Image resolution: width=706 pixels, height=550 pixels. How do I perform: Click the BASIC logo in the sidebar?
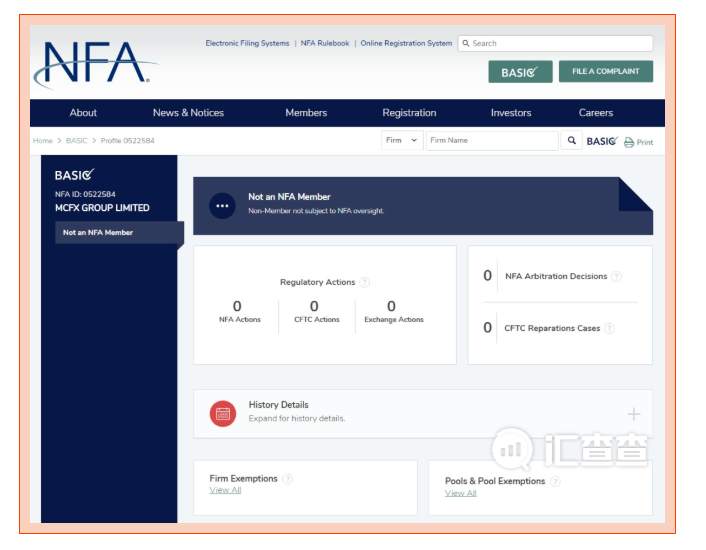(x=74, y=175)
